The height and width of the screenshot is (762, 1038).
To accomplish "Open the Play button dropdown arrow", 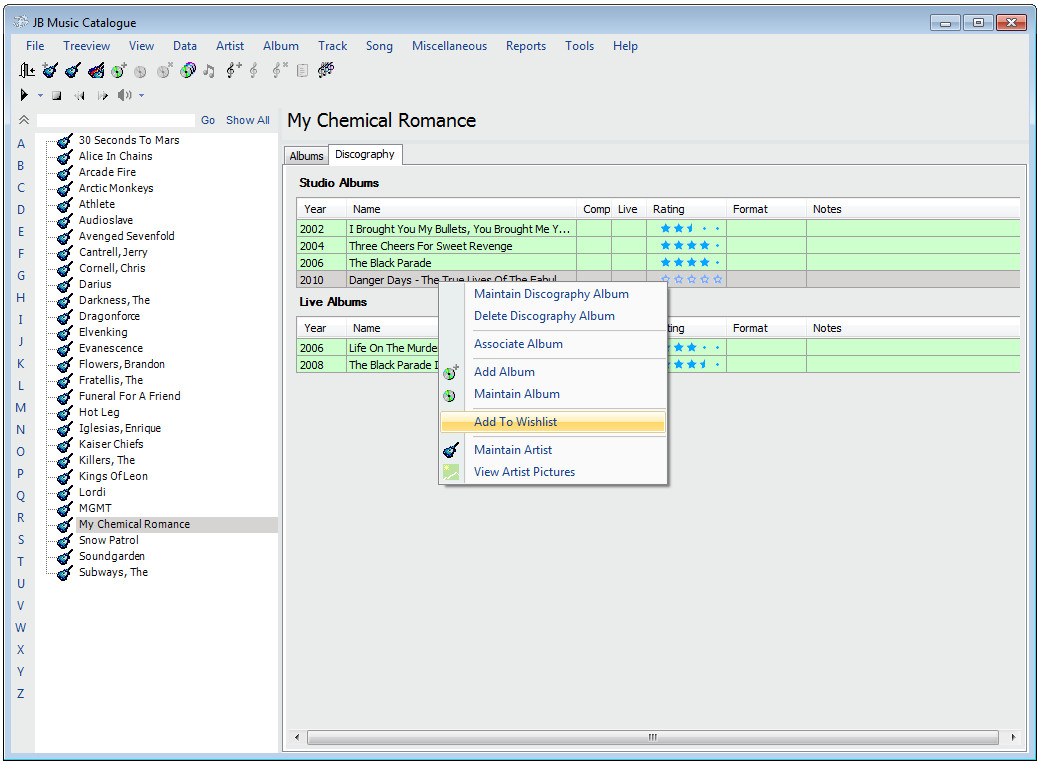I will [x=40, y=96].
